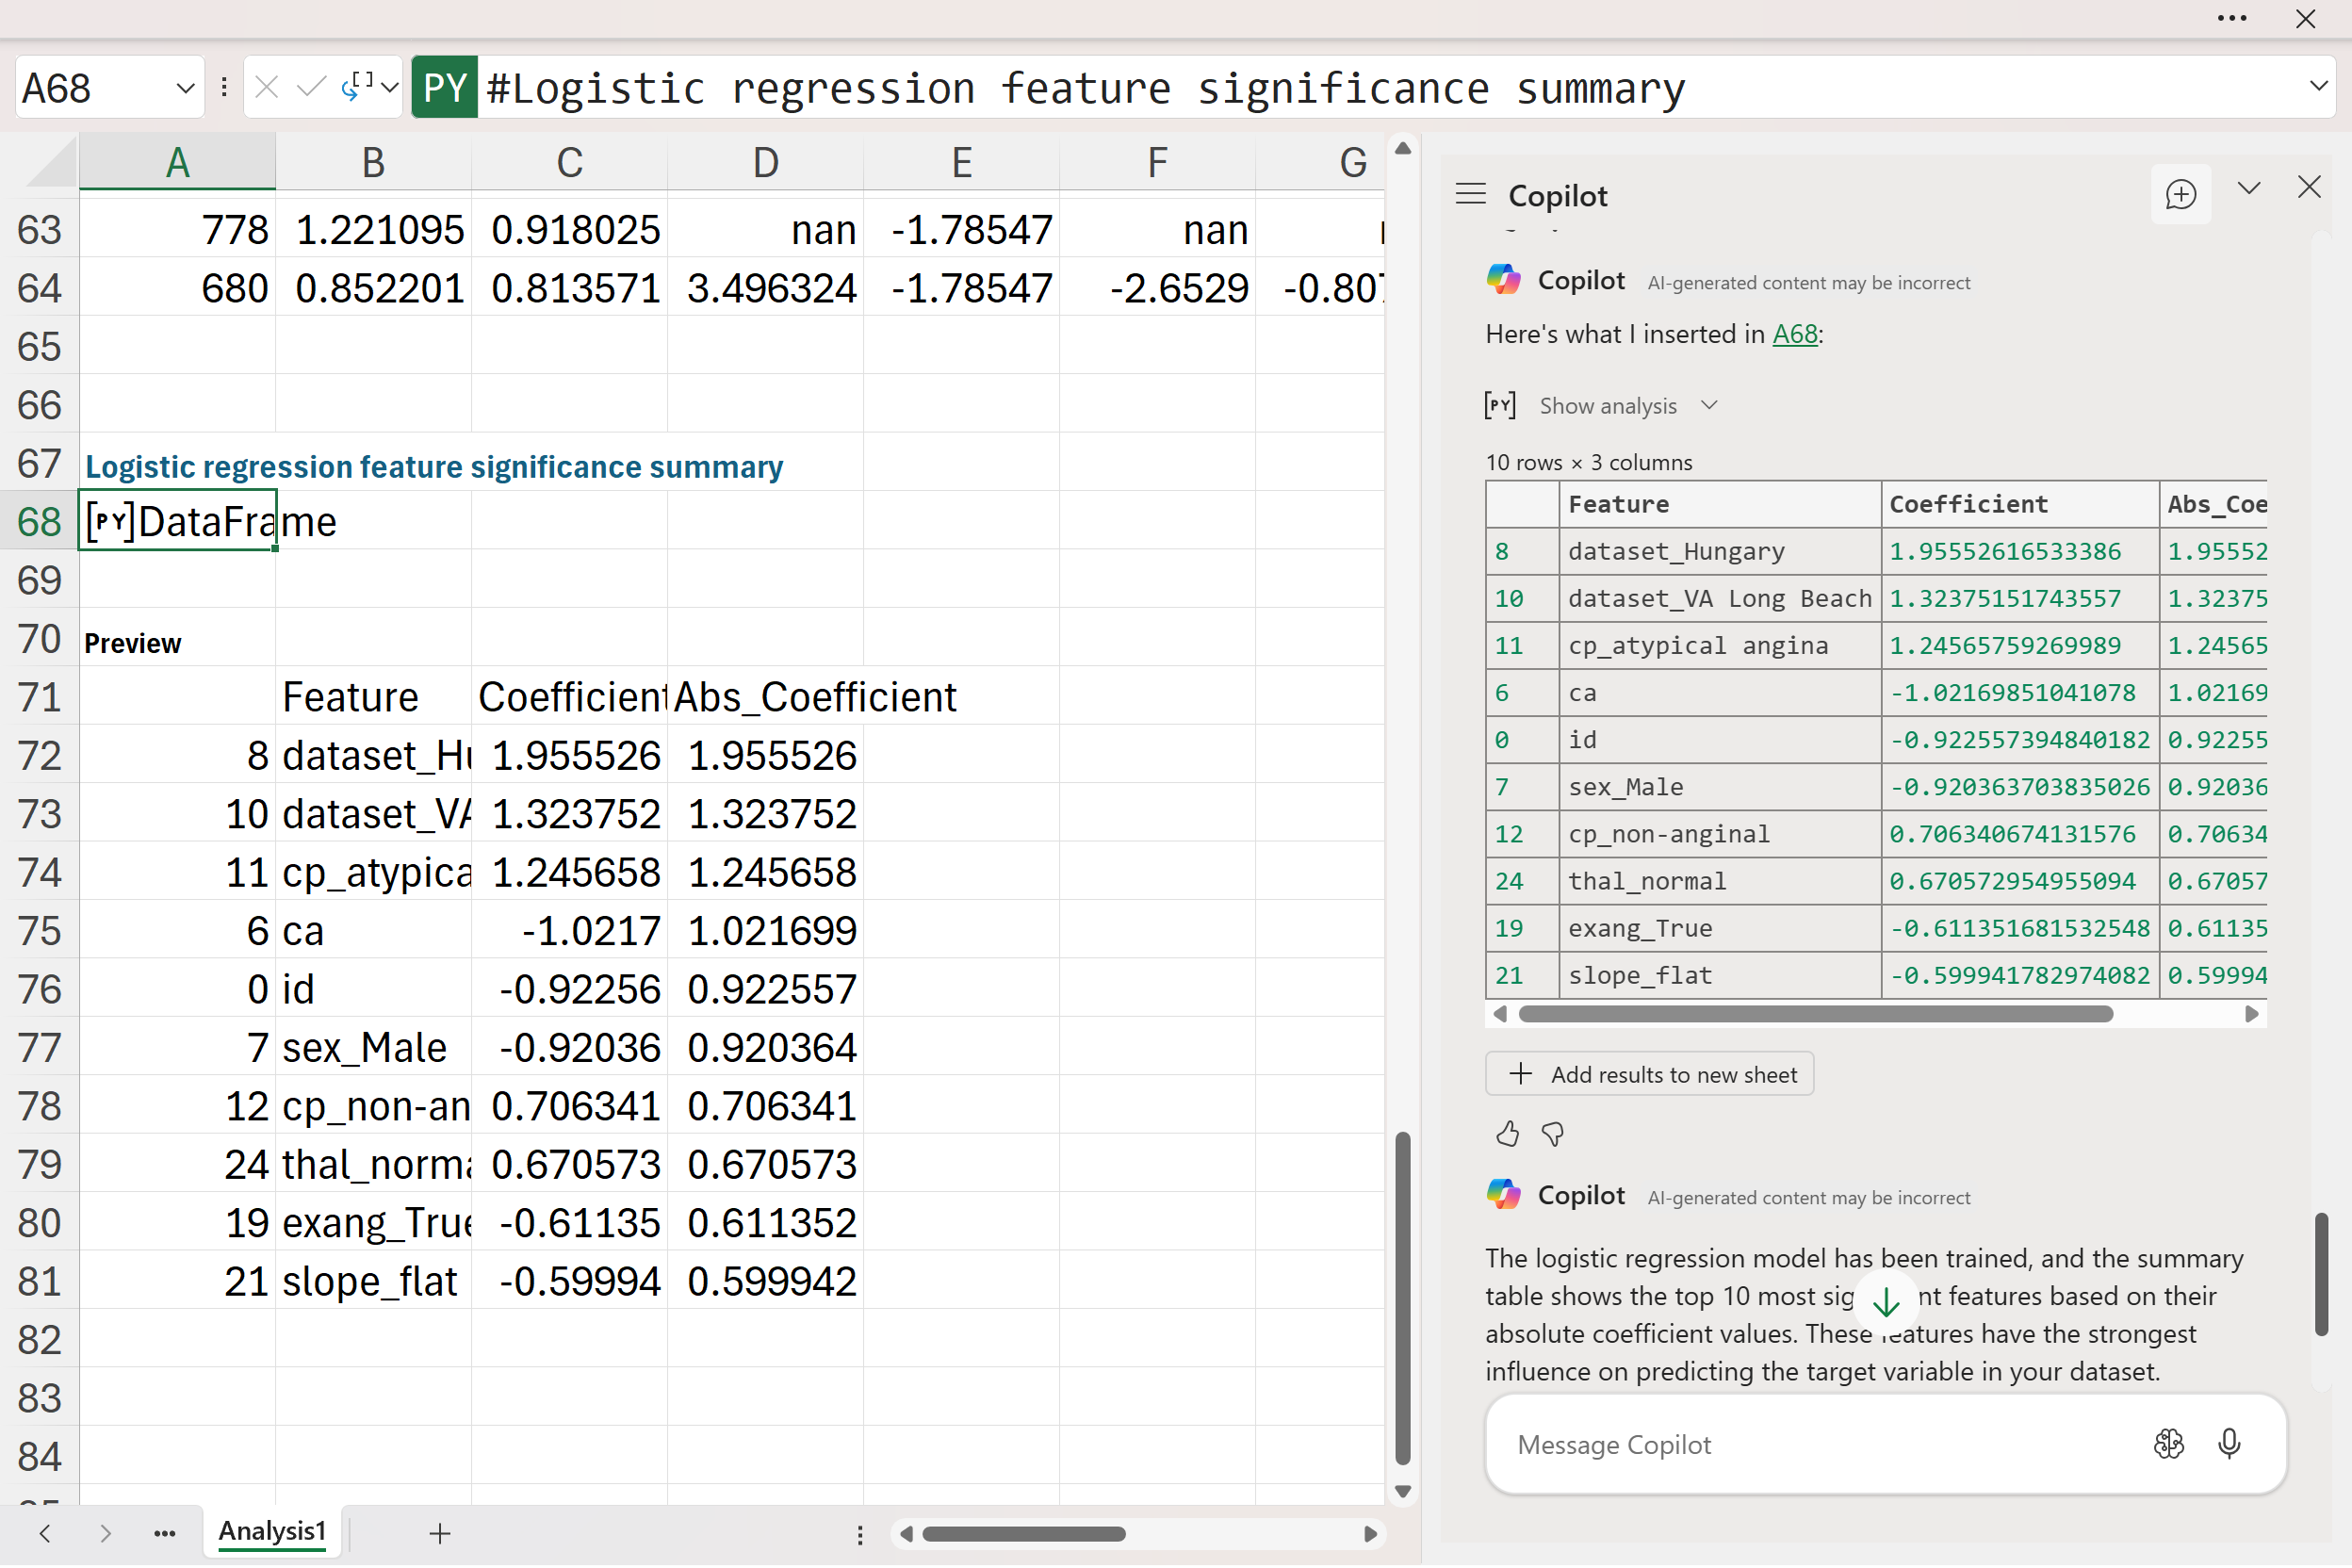Collapse the Copilot pane chevron
Viewport: 2352px width, 1568px height.
coord(2249,188)
